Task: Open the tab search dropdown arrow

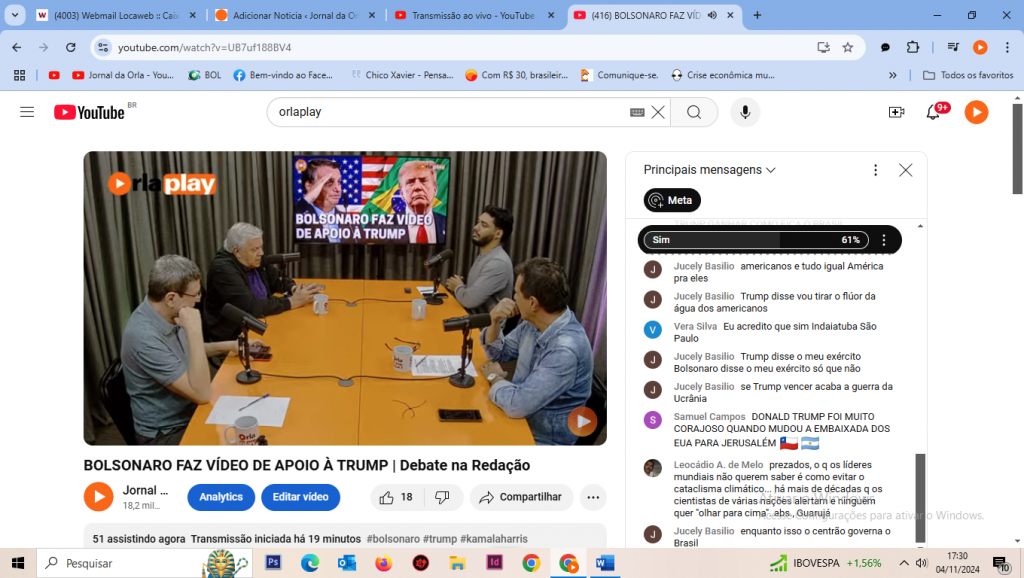Action: coord(14,15)
